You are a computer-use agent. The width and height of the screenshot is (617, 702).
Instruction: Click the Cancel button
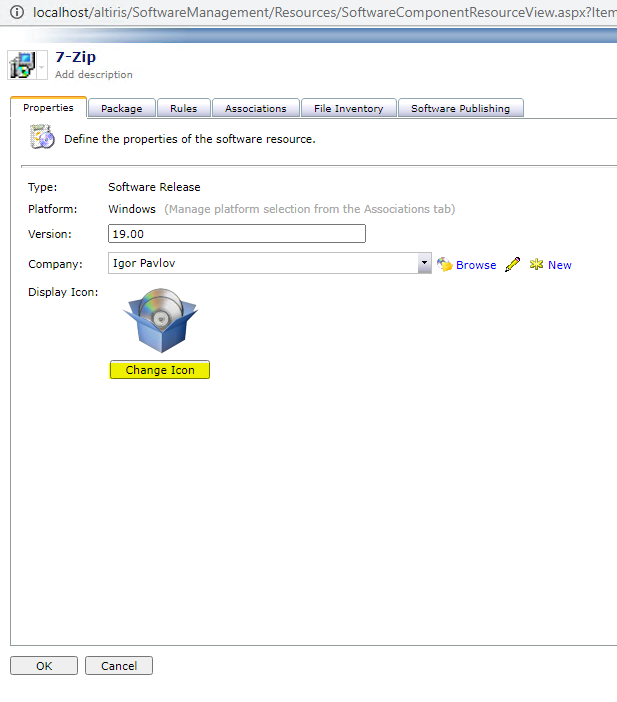tap(119, 666)
